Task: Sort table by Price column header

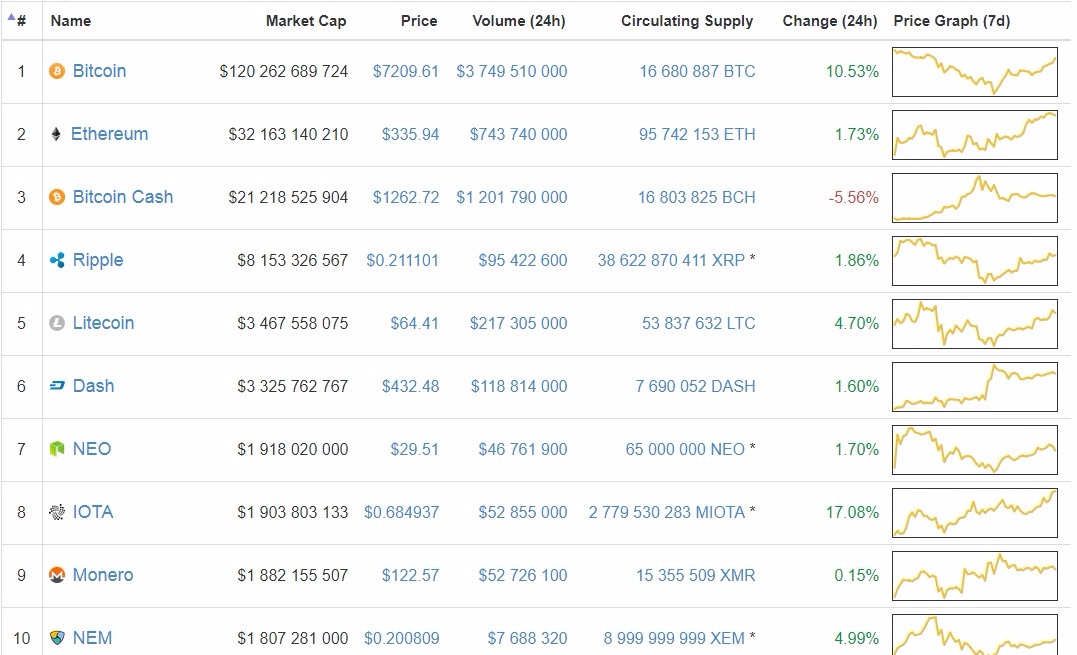Action: [419, 21]
